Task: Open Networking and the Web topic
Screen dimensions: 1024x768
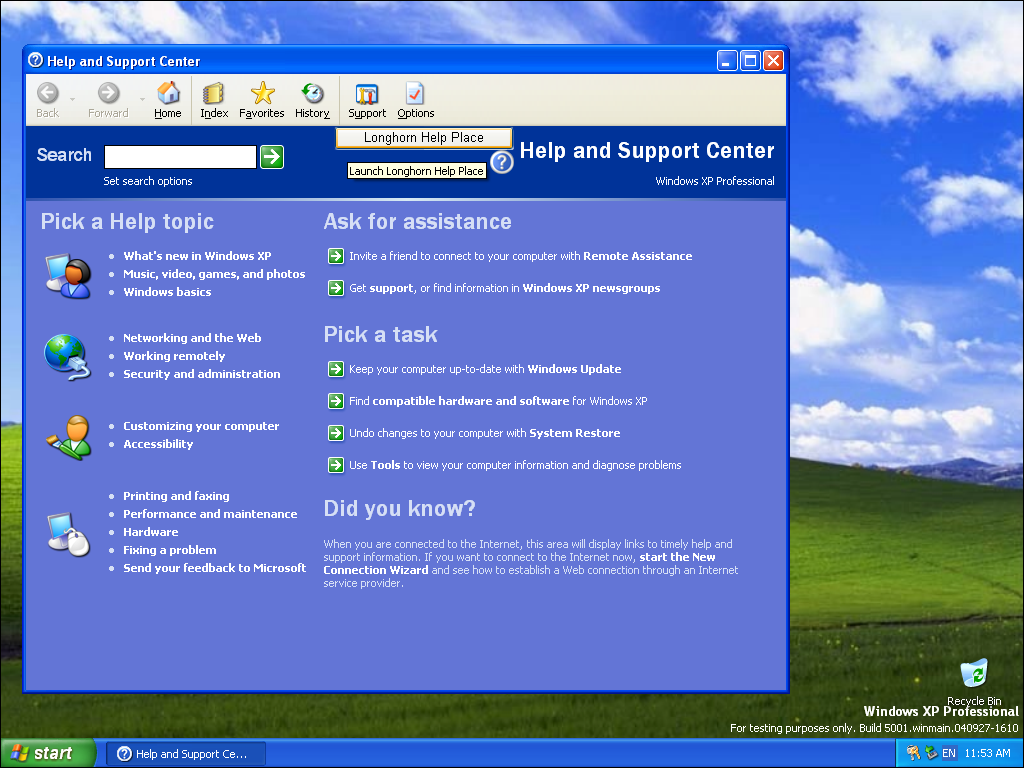Action: [192, 338]
